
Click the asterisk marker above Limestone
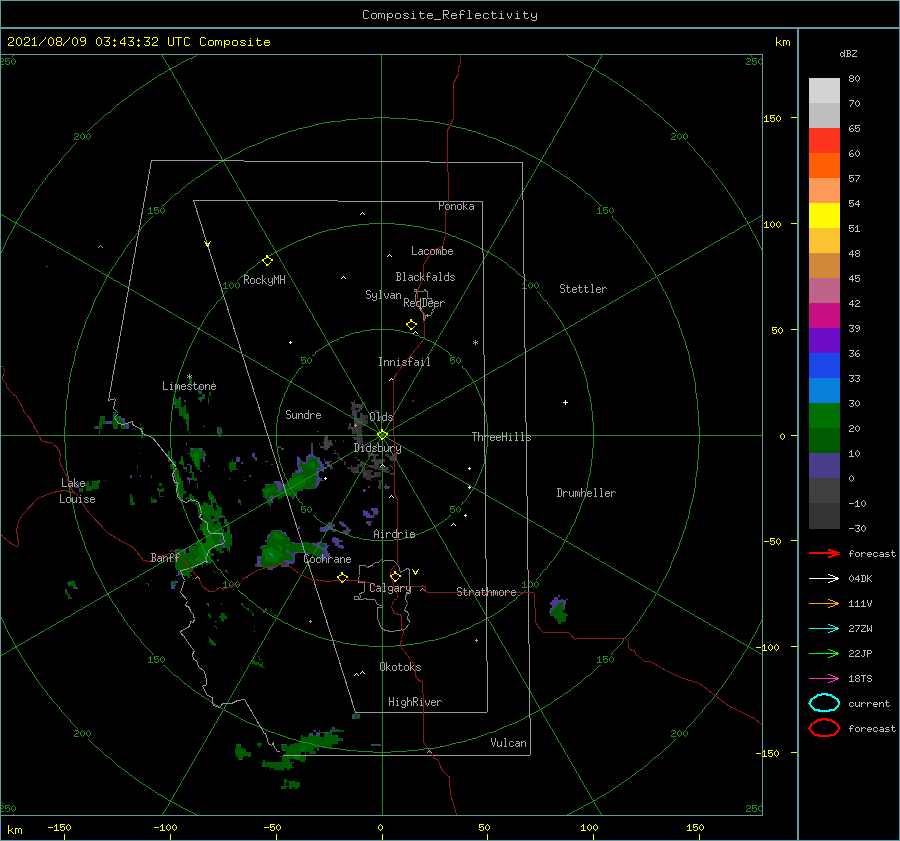point(189,378)
